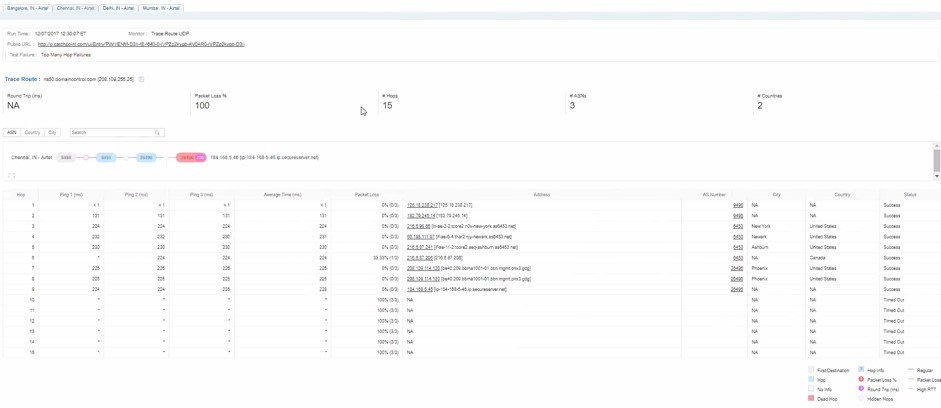941x408 pixels.
Task: Click the 'Trace Route UDP' monitor value
Action: pyautogui.click(x=170, y=34)
